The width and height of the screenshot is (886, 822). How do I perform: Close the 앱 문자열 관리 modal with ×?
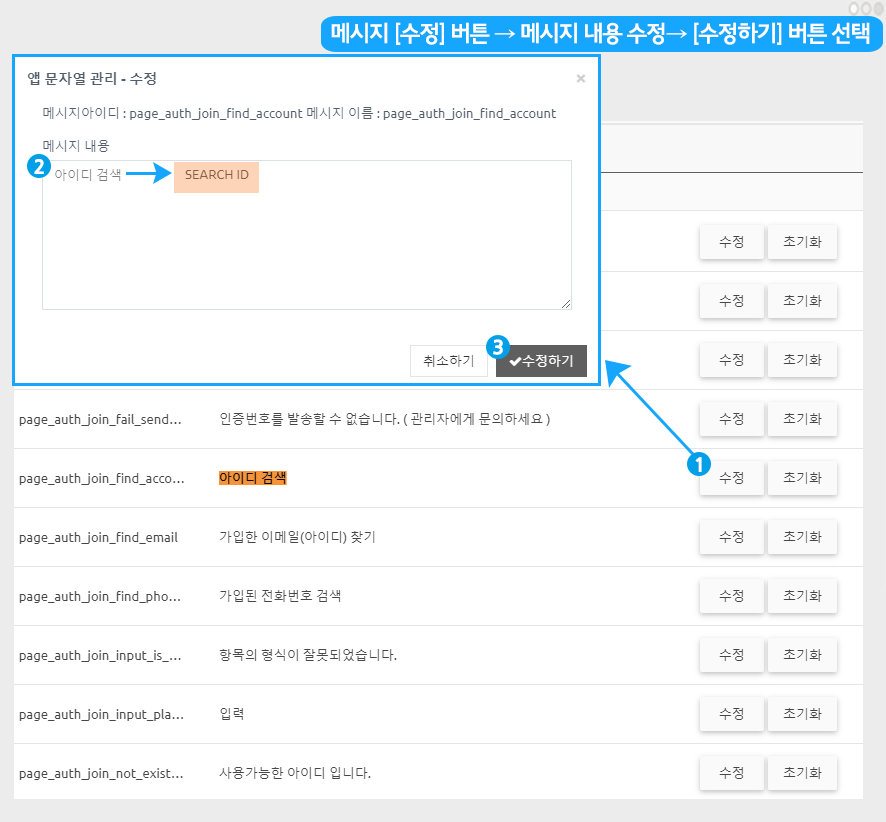pyautogui.click(x=581, y=79)
